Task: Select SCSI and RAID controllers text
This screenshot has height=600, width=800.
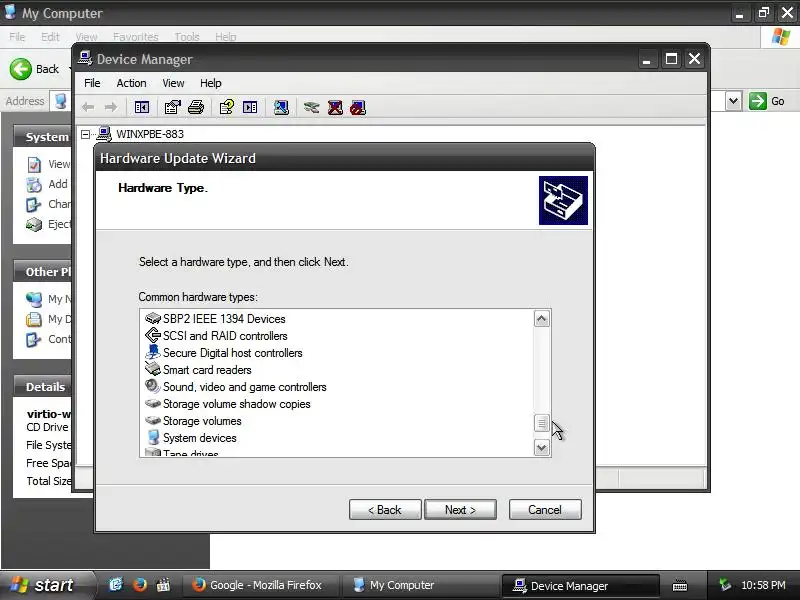Action: (x=225, y=336)
